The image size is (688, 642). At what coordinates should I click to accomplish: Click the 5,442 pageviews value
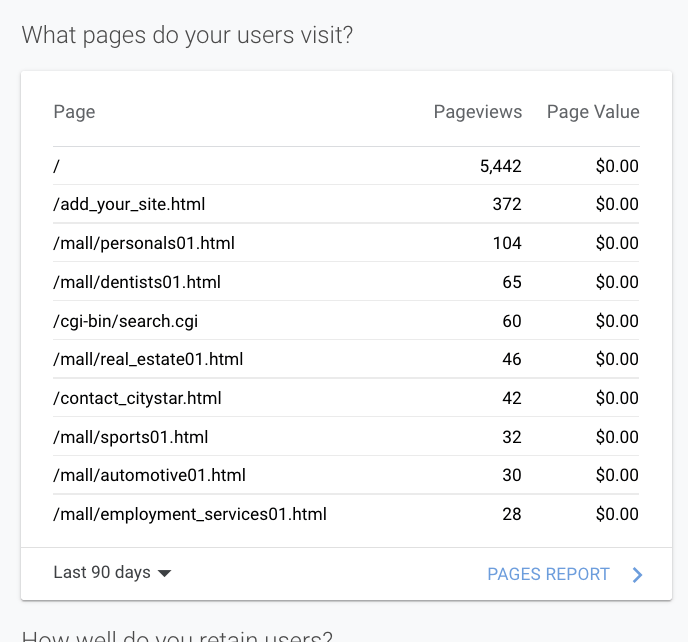pyautogui.click(x=500, y=166)
